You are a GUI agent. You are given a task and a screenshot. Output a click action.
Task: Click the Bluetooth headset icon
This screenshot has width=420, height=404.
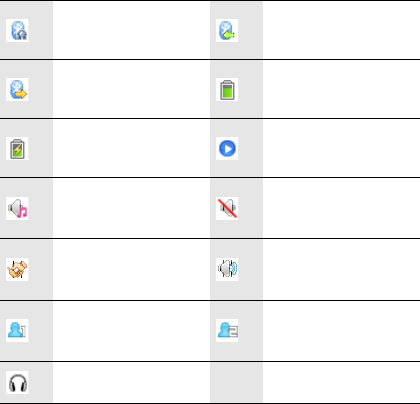click(17, 30)
